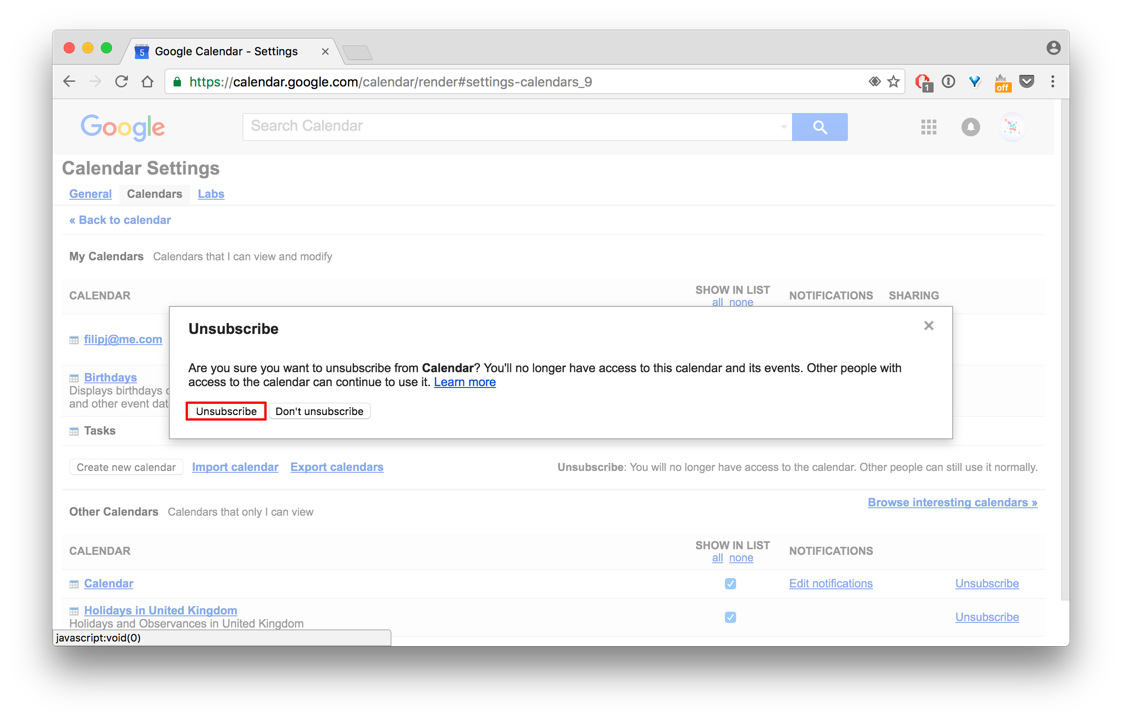The width and height of the screenshot is (1122, 721).
Task: Open the Google apps grid icon
Action: (928, 127)
